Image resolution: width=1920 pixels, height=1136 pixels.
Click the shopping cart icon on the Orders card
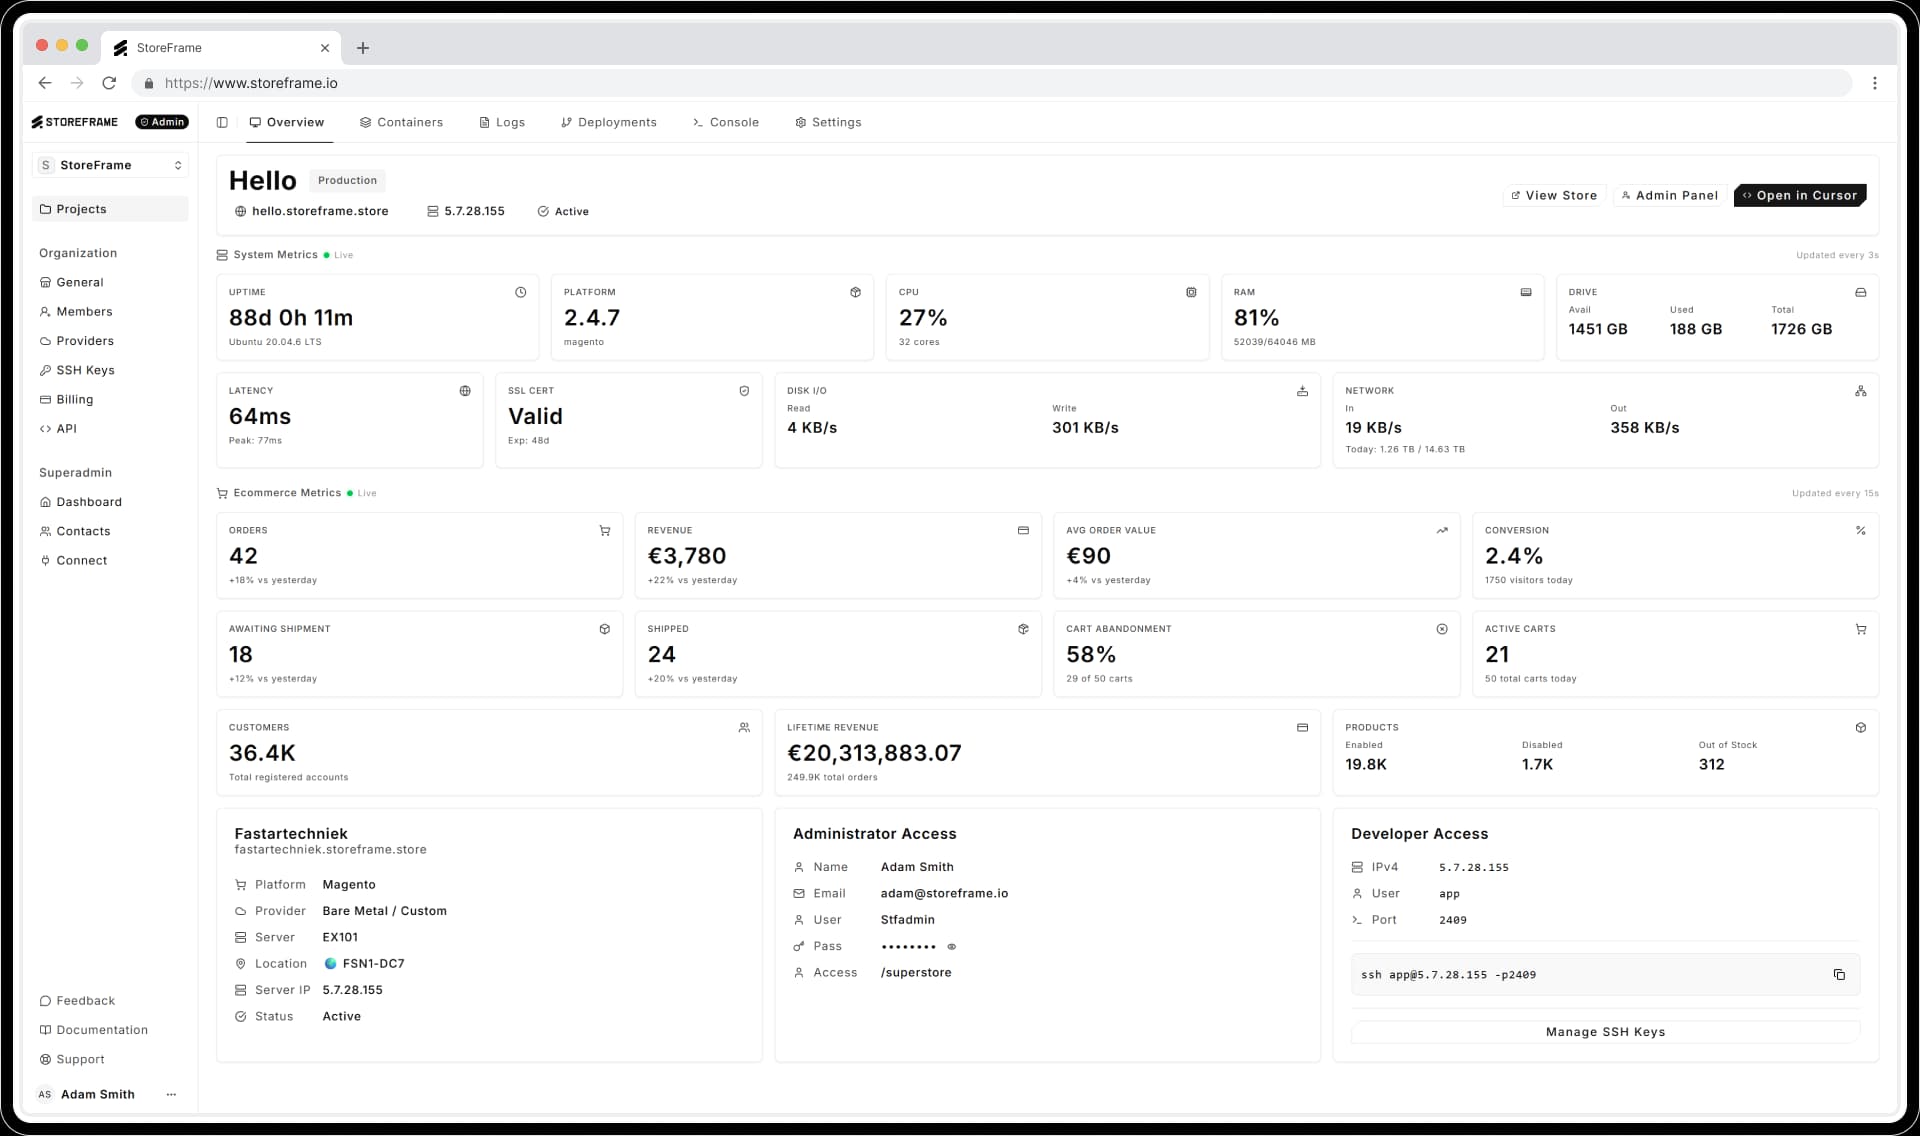coord(604,530)
